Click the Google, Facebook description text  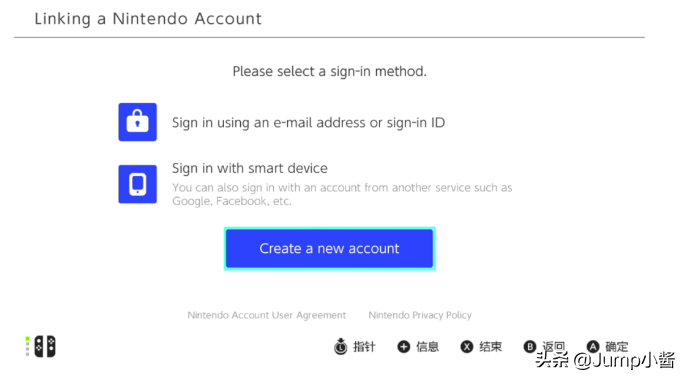342,194
